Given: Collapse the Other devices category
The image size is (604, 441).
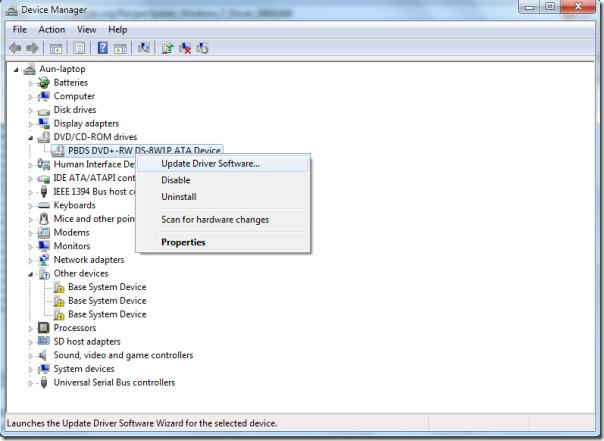Looking at the screenshot, I should point(31,273).
